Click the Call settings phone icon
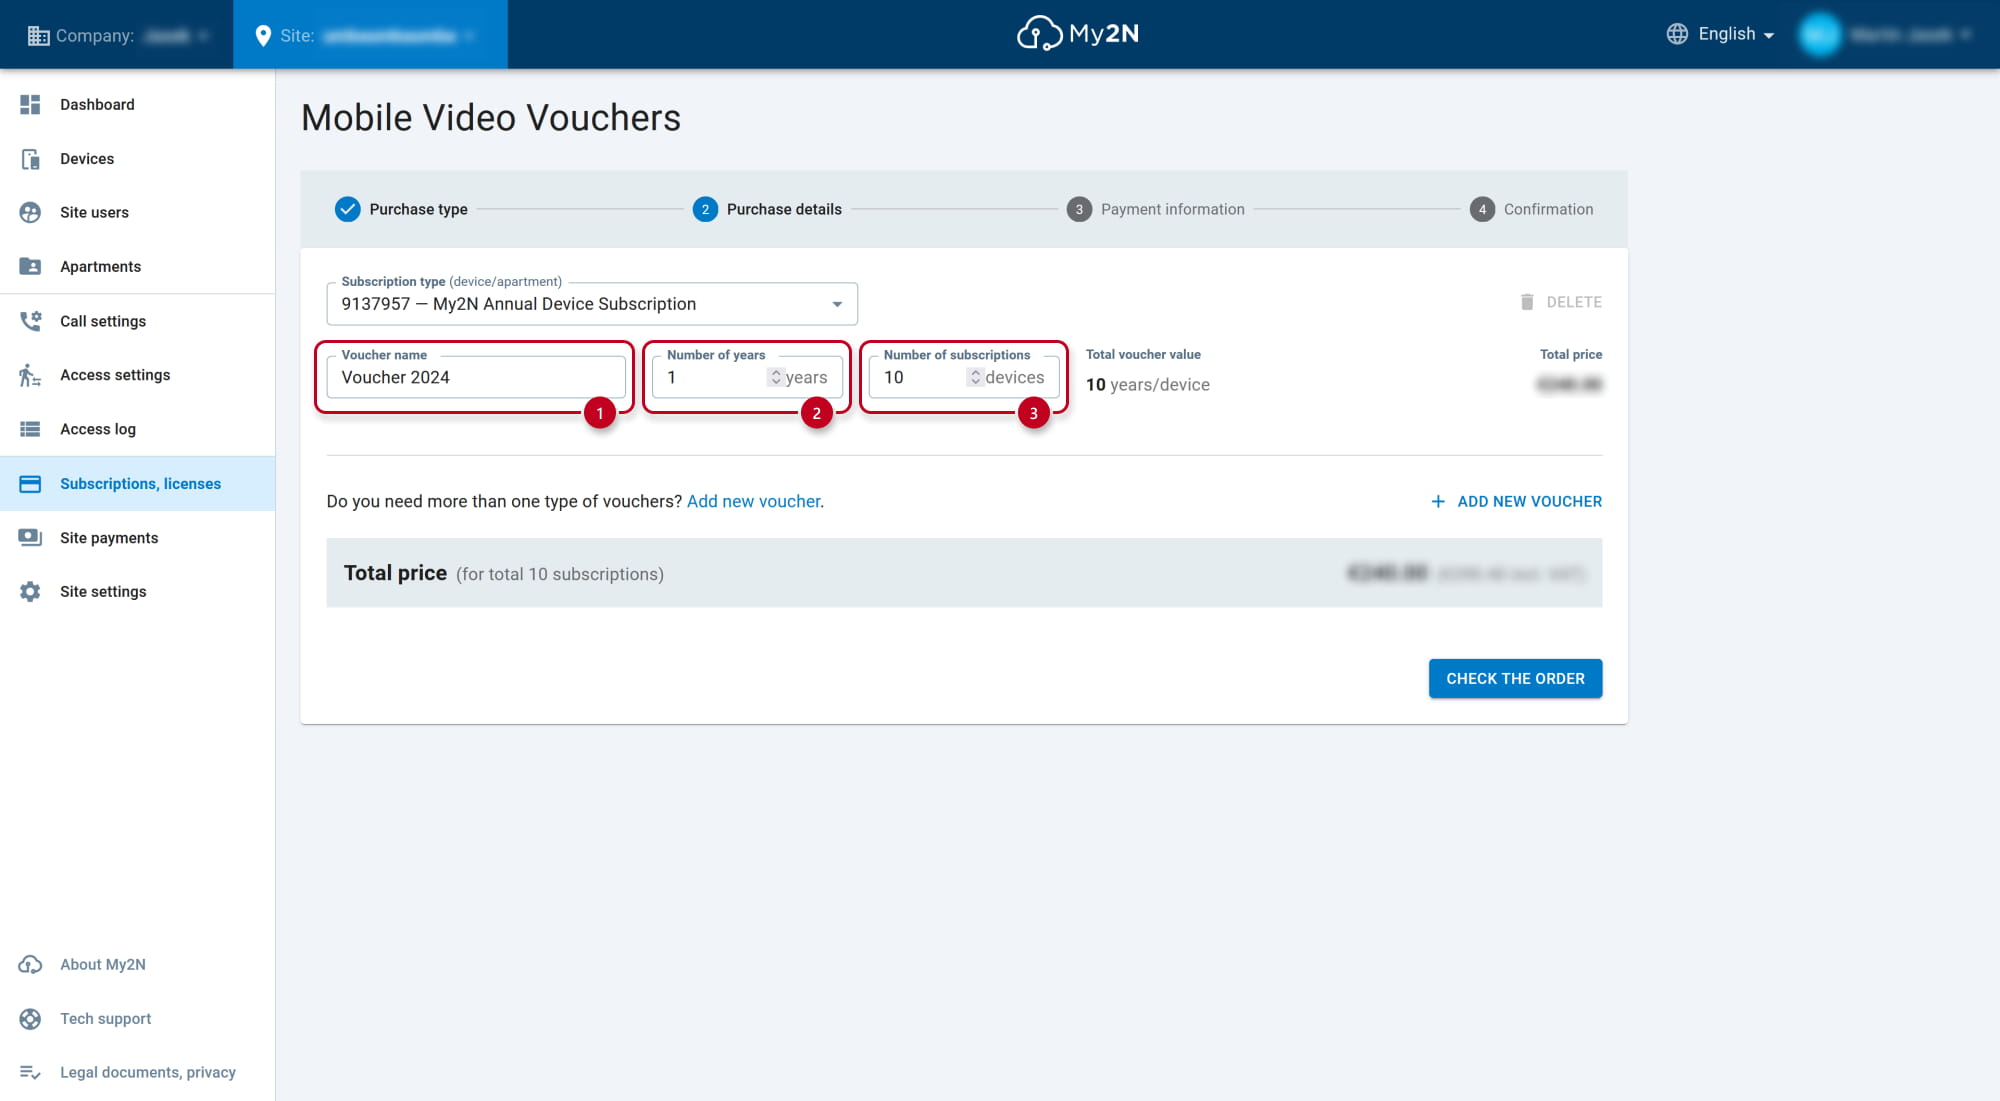Image resolution: width=2000 pixels, height=1101 pixels. click(30, 321)
